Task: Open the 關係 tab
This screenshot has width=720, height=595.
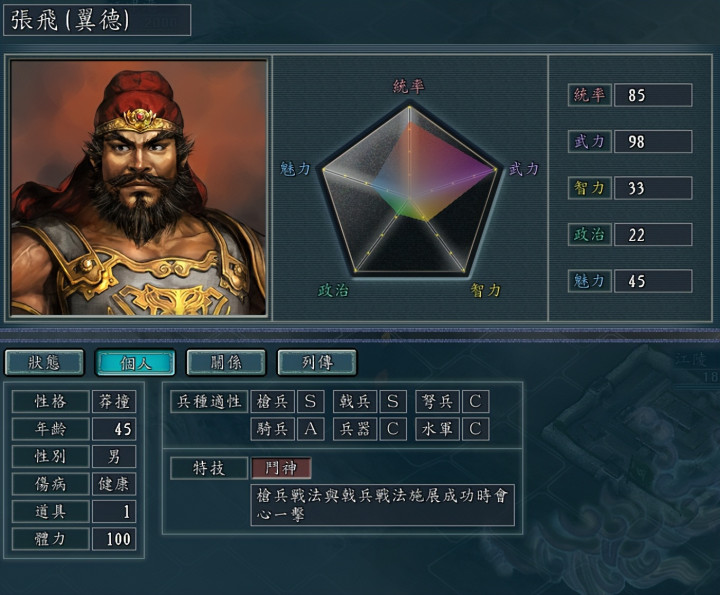Action: [x=225, y=362]
